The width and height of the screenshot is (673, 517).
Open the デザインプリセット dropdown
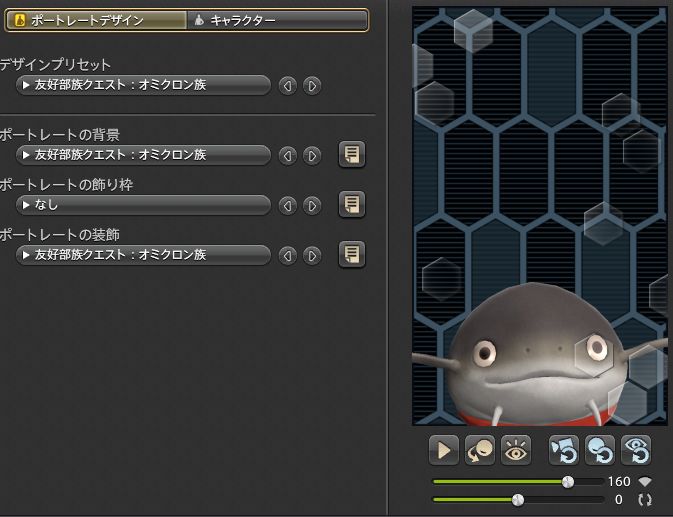pos(143,85)
